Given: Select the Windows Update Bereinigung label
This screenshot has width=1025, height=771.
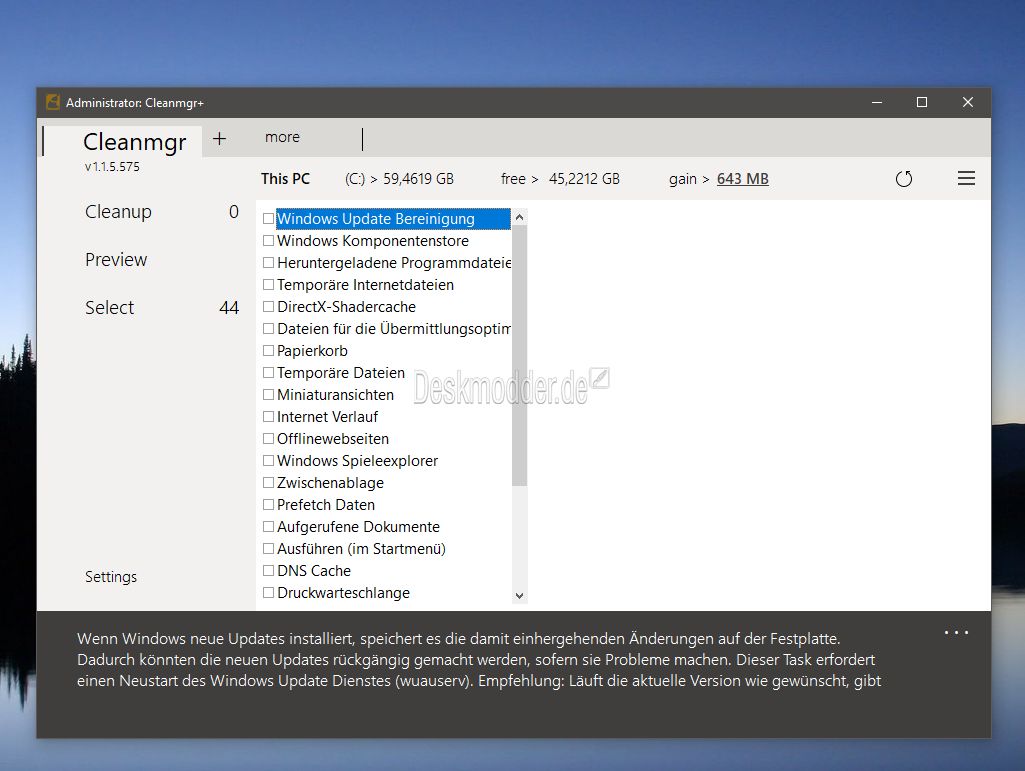Looking at the screenshot, I should click(376, 218).
